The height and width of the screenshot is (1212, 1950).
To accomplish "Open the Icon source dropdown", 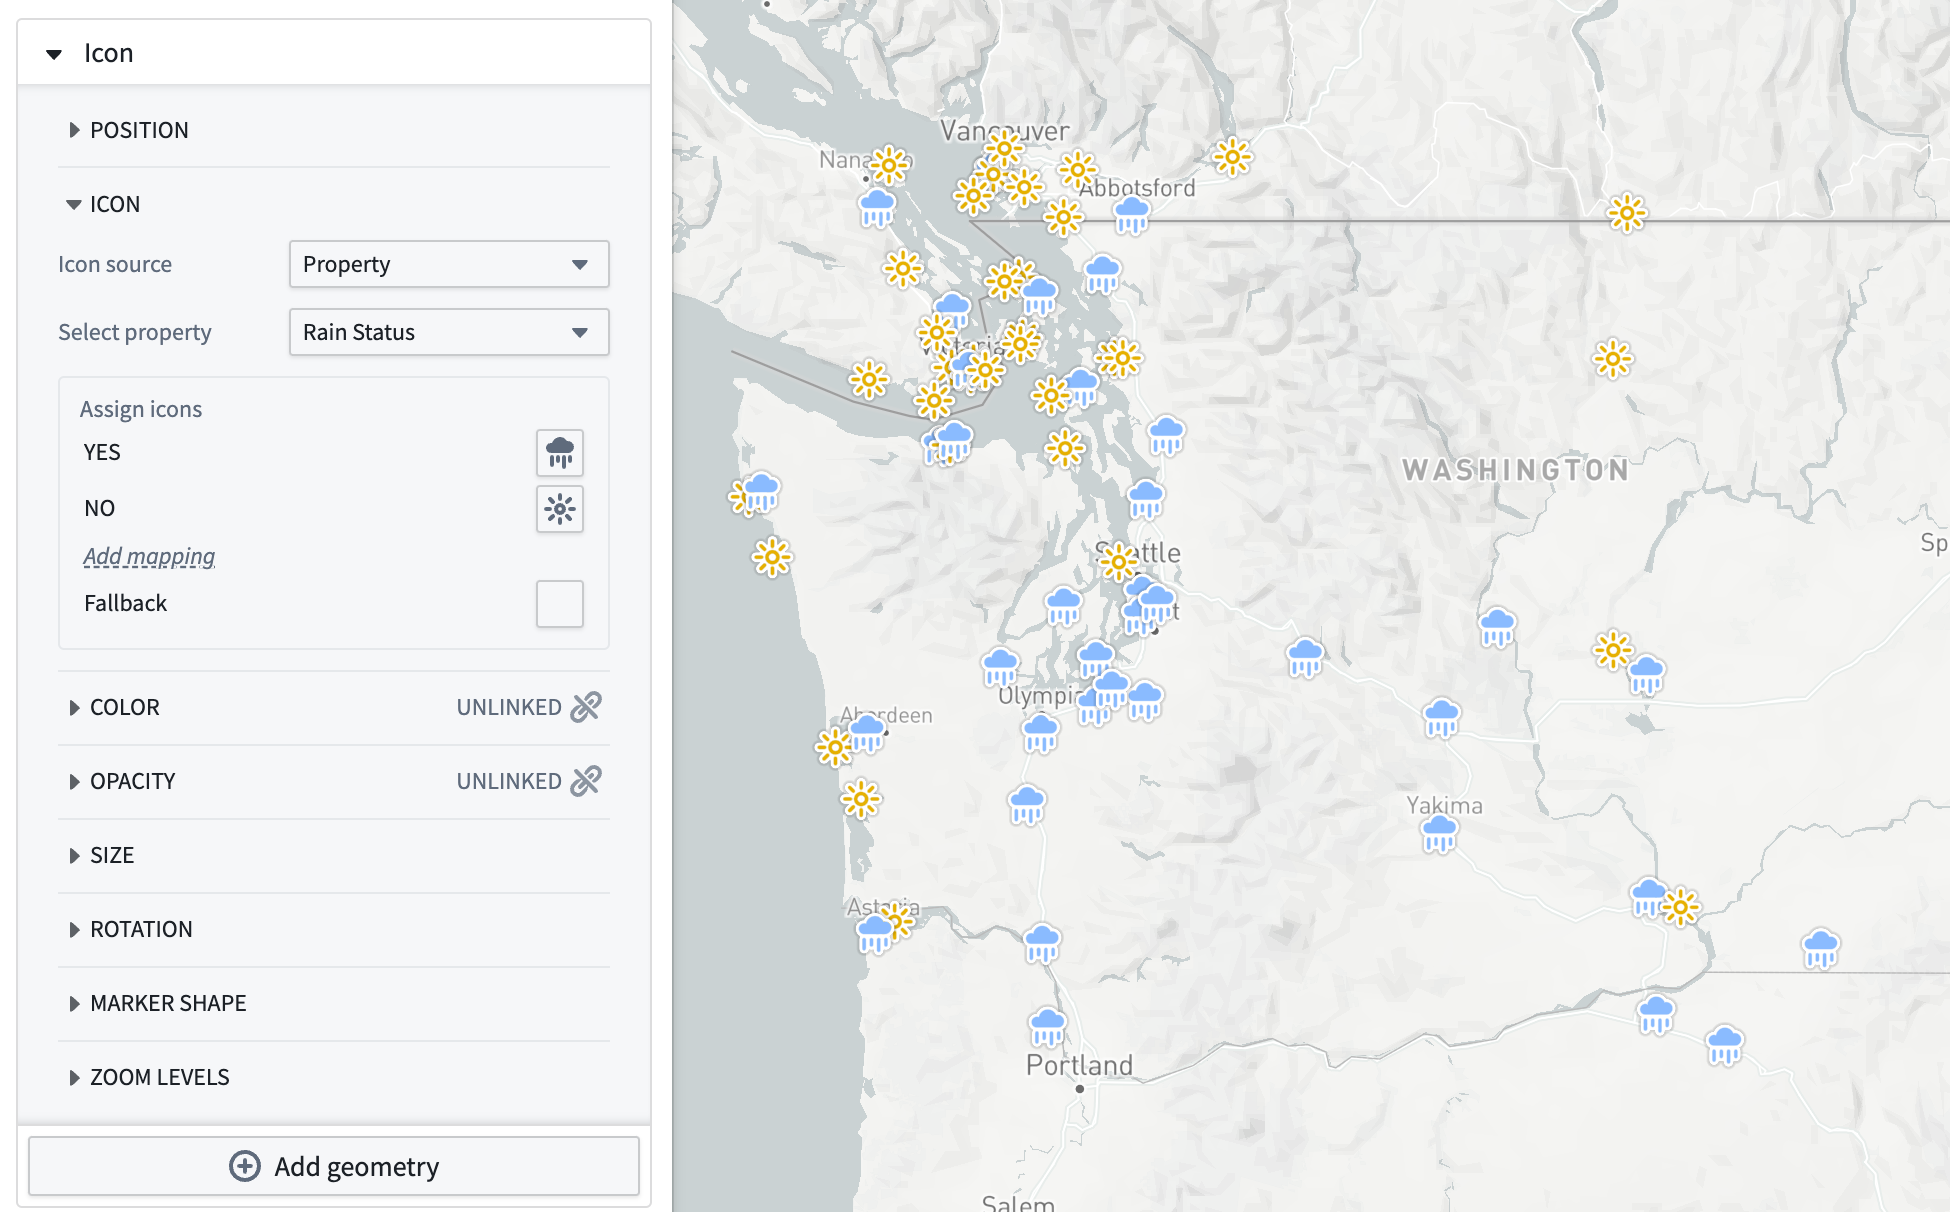I will tap(447, 264).
